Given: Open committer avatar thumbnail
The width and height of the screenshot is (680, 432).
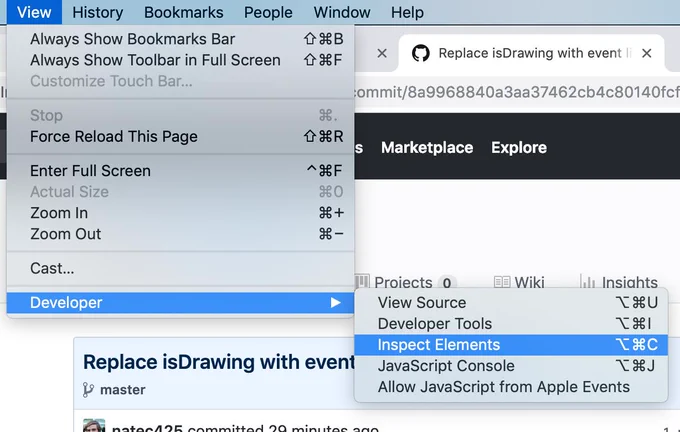Looking at the screenshot, I should pyautogui.click(x=94, y=425).
